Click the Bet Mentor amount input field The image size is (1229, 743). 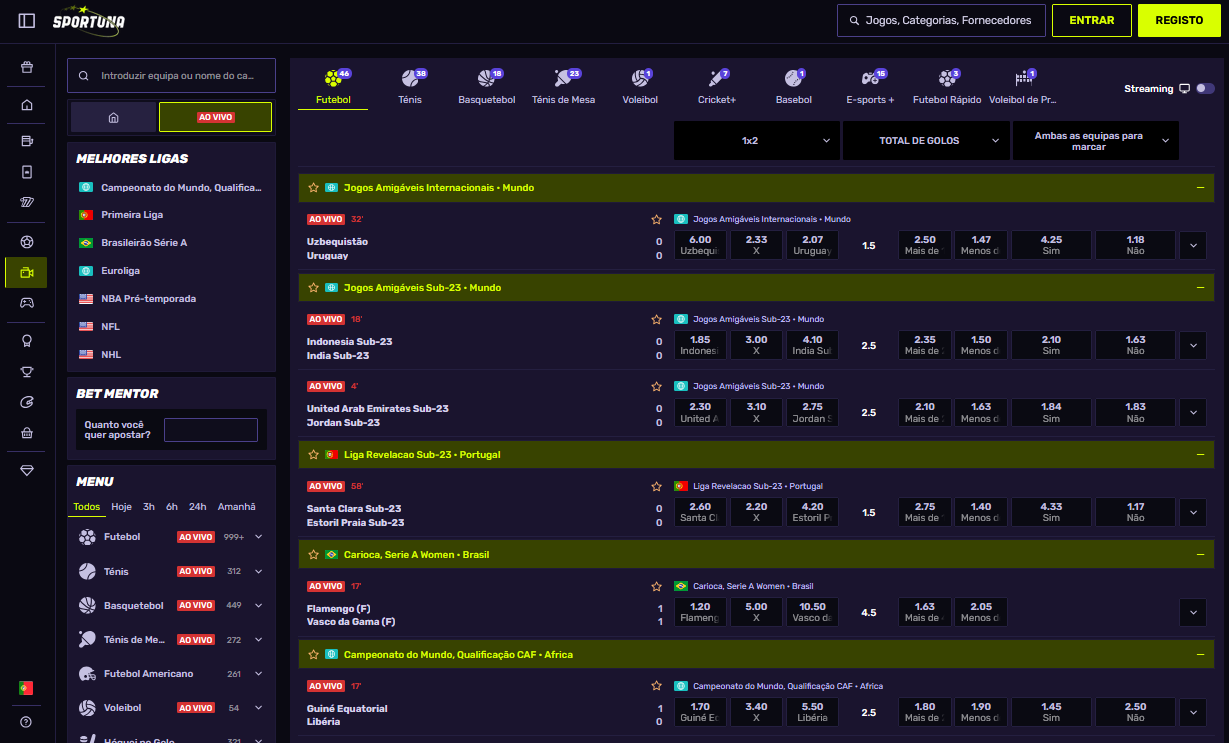(x=211, y=430)
